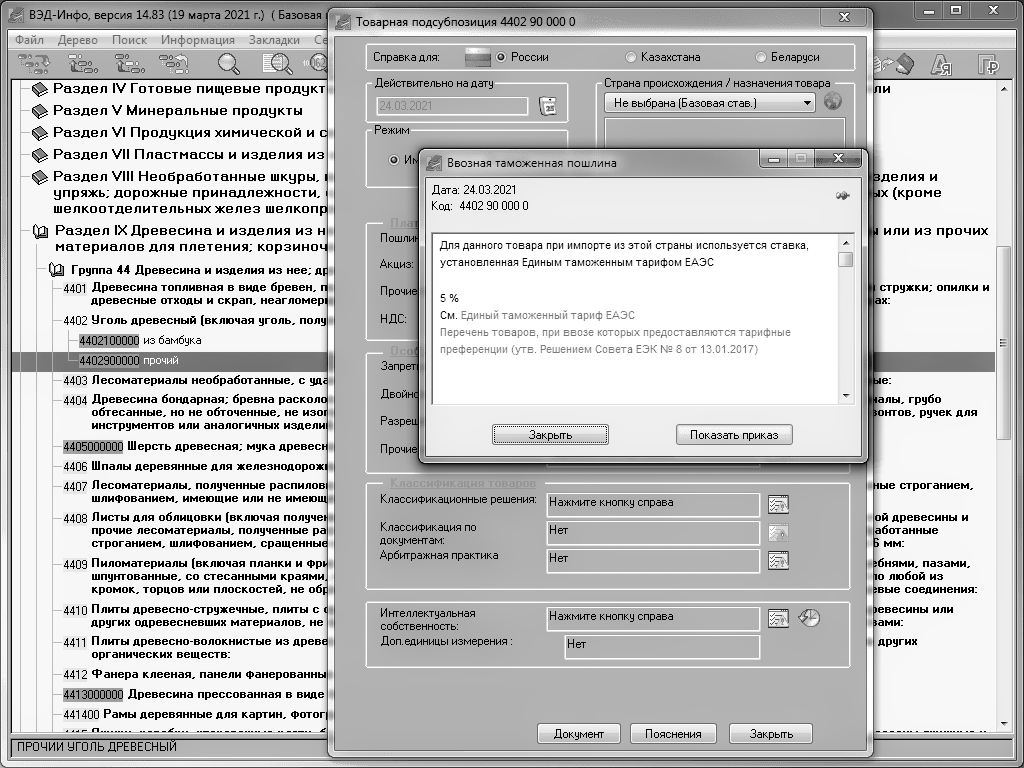Viewport: 1024px width, 768px height.
Task: Open classification decisions list icon
Action: (778, 505)
